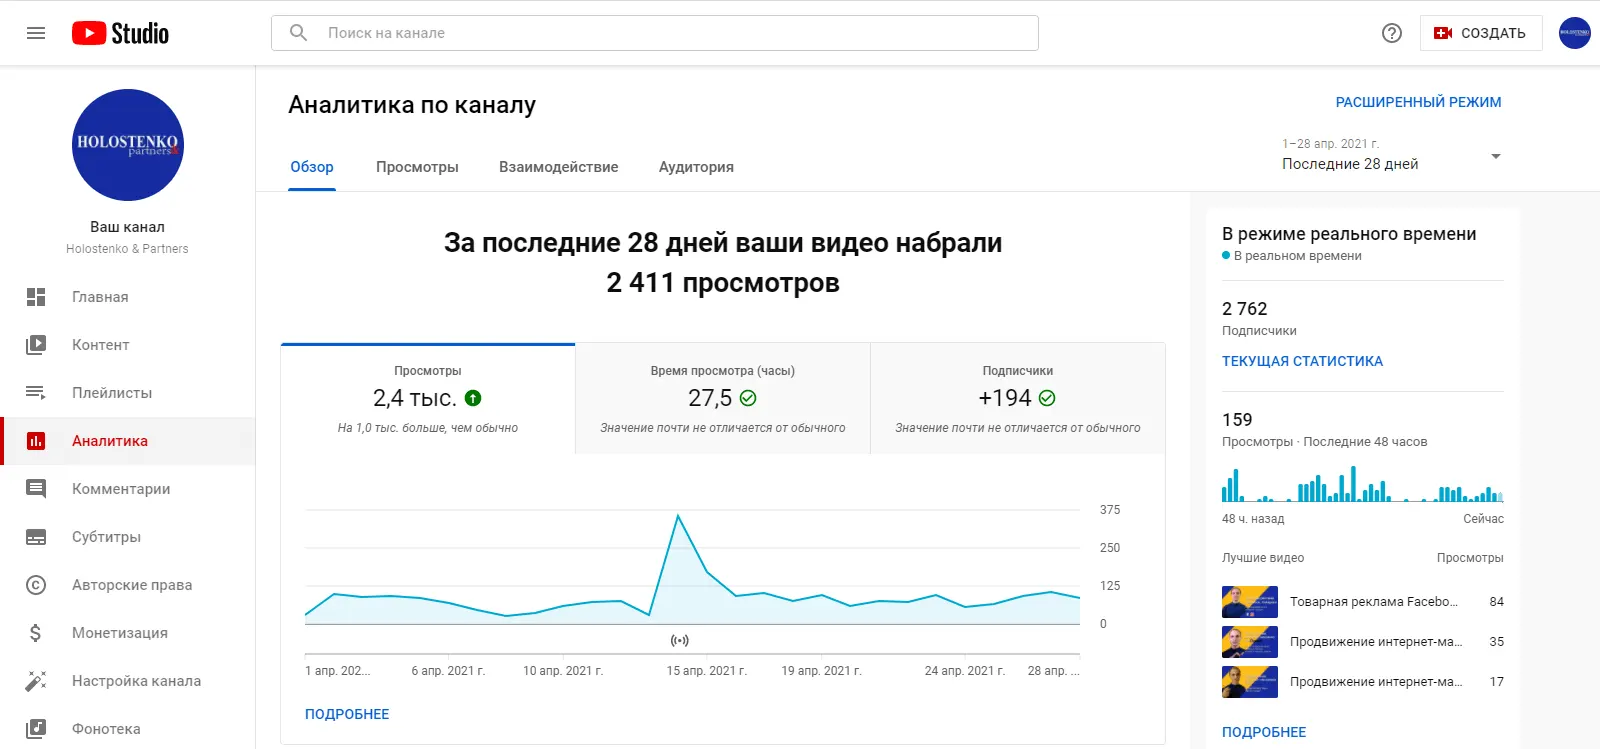
Task: Click the date range dropdown arrow
Action: 1496,156
